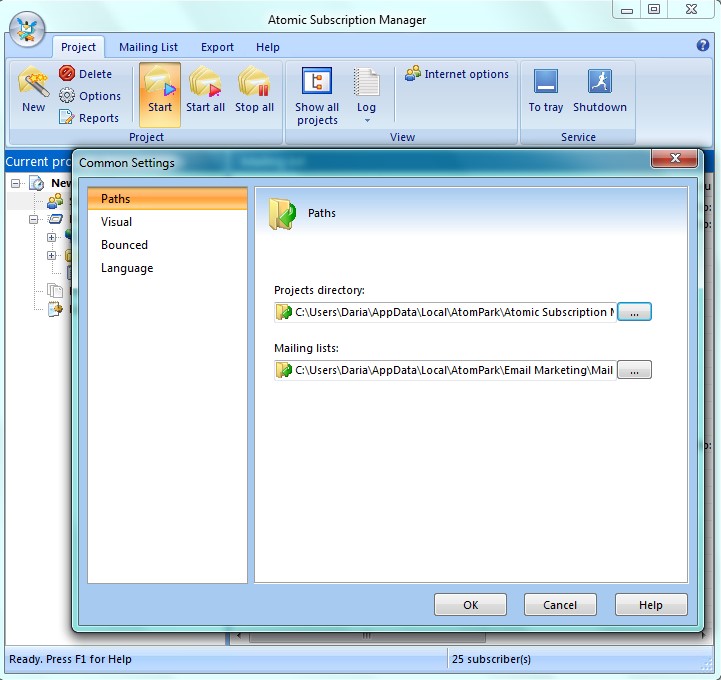Click the horizontal scrollbar in main window
This screenshot has height=680, width=721.
coord(367,637)
